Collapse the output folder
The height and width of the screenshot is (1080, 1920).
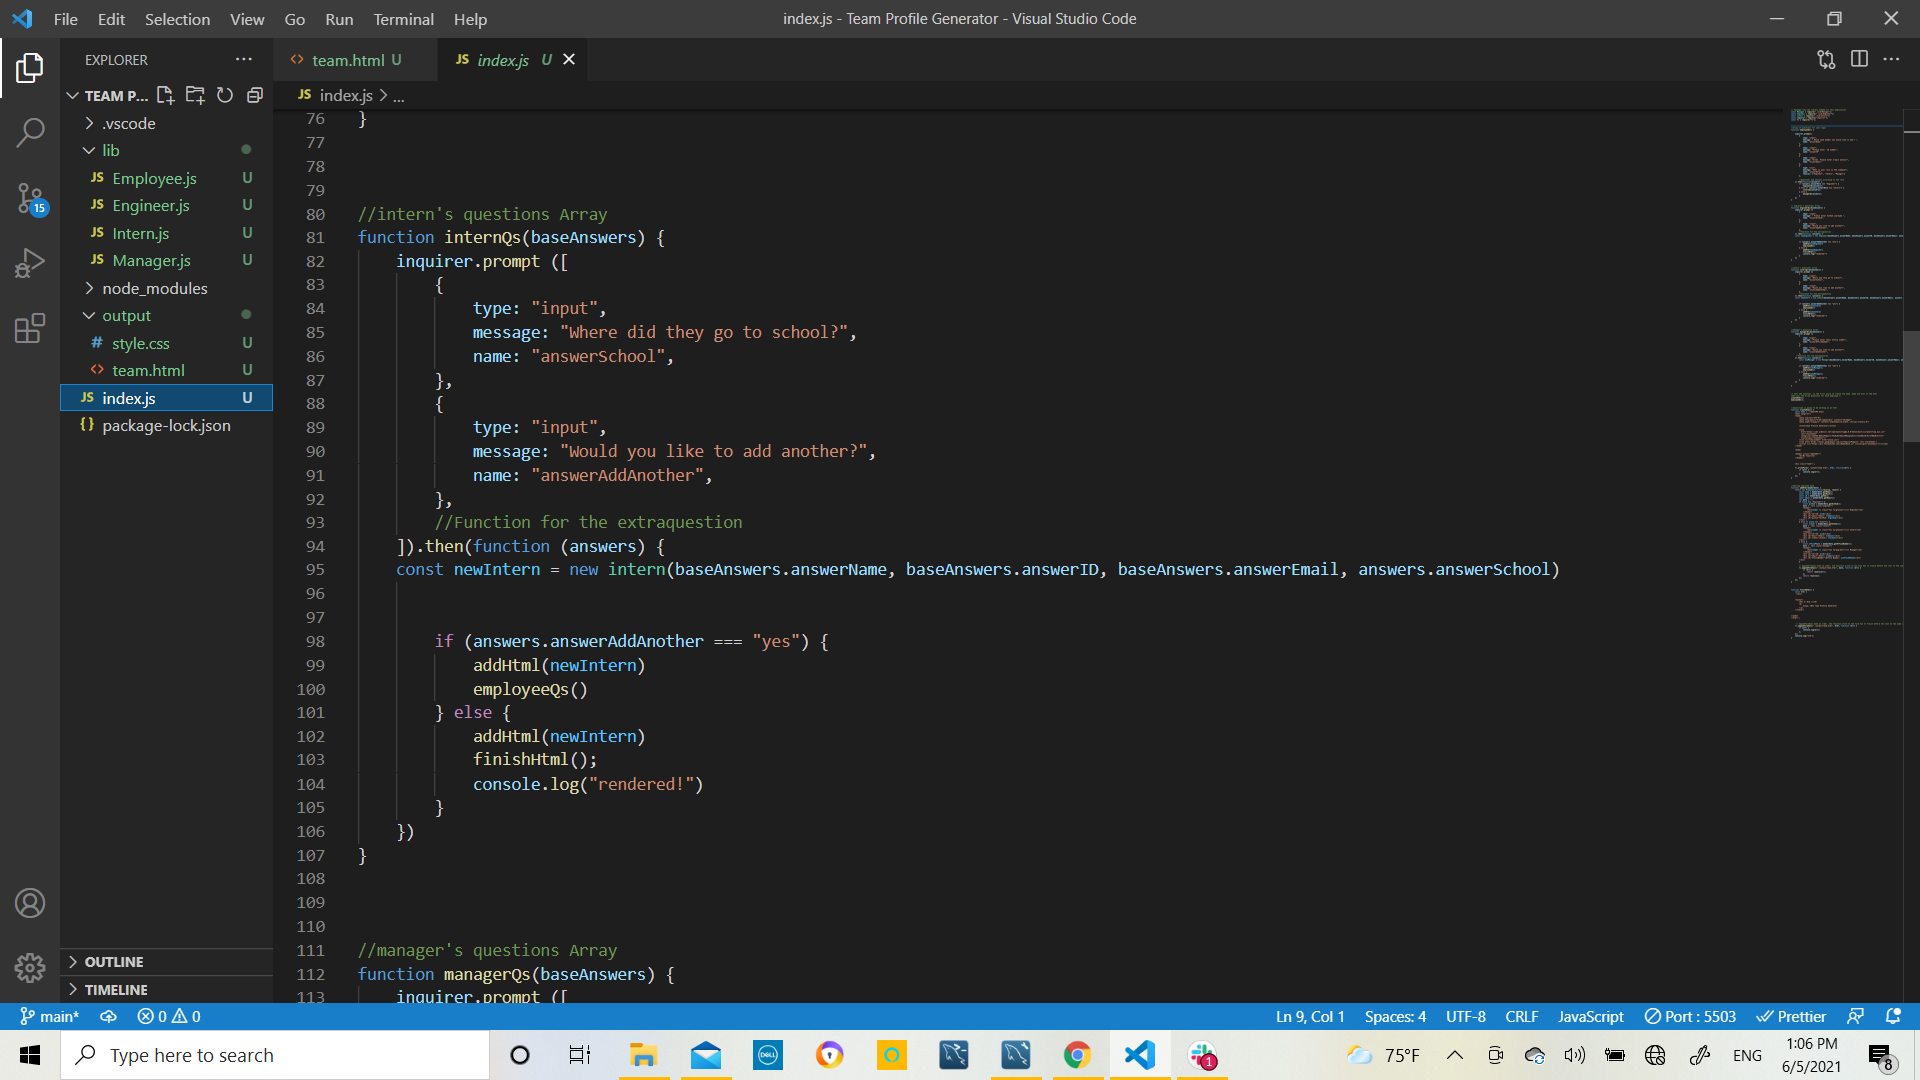pos(166,315)
